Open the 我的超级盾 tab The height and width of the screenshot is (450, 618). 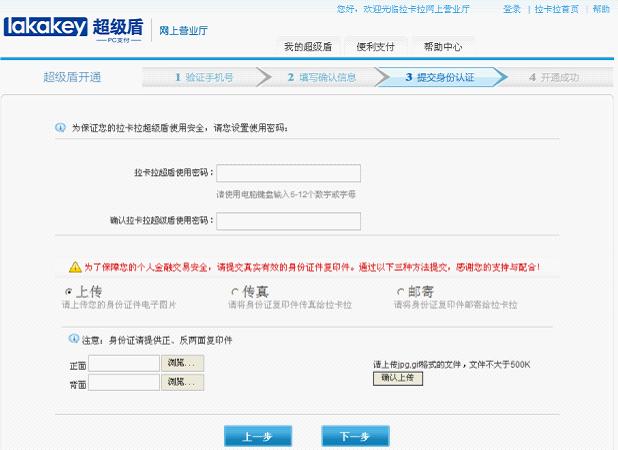pyautogui.click(x=308, y=47)
